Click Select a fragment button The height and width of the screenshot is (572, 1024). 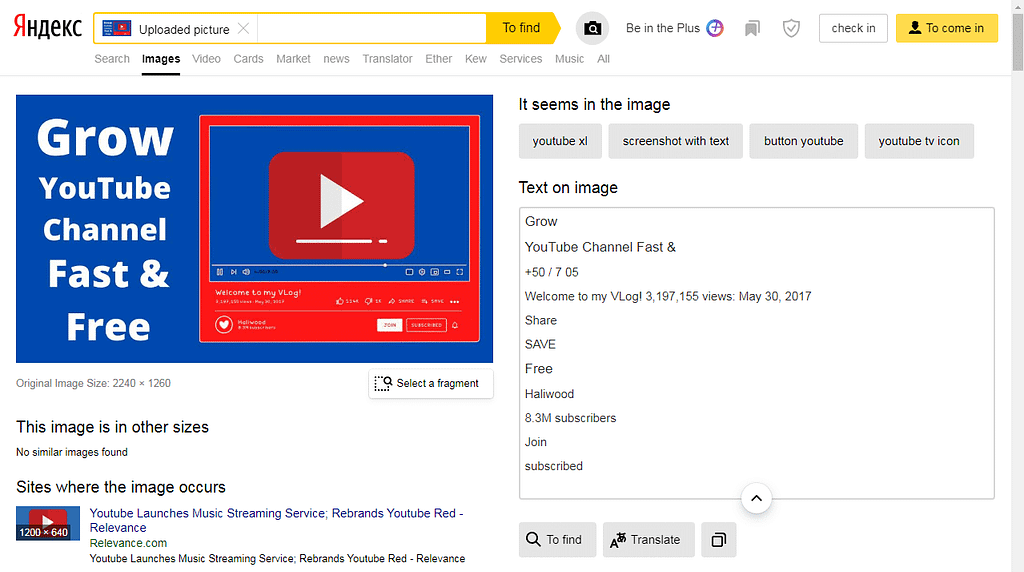point(430,383)
